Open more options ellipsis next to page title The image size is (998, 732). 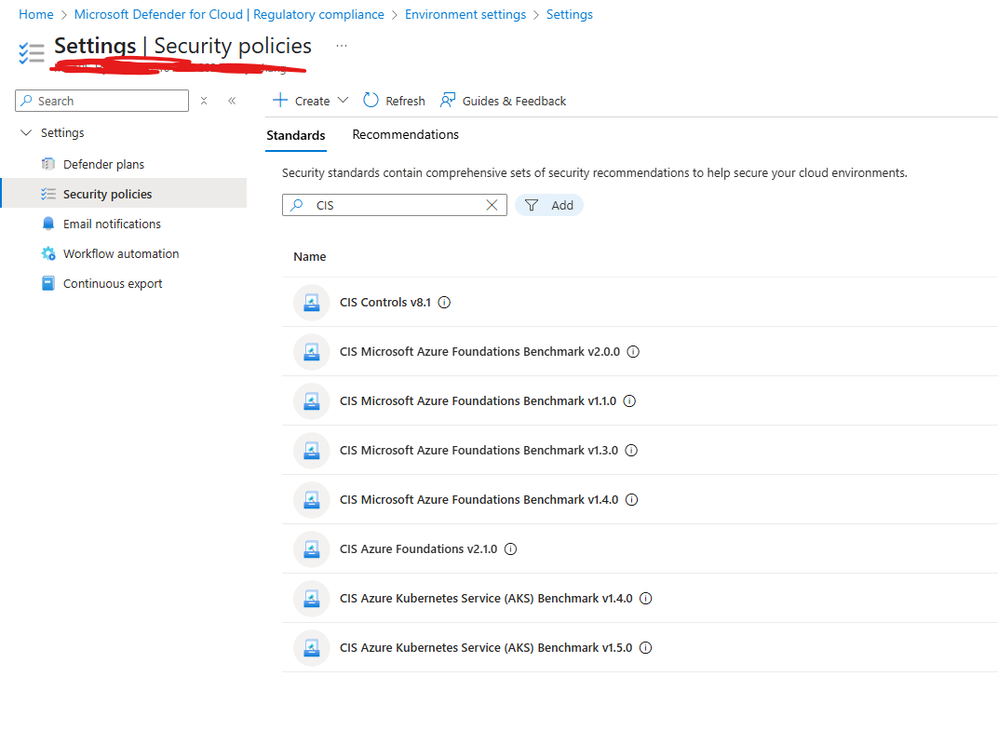pyautogui.click(x=342, y=46)
